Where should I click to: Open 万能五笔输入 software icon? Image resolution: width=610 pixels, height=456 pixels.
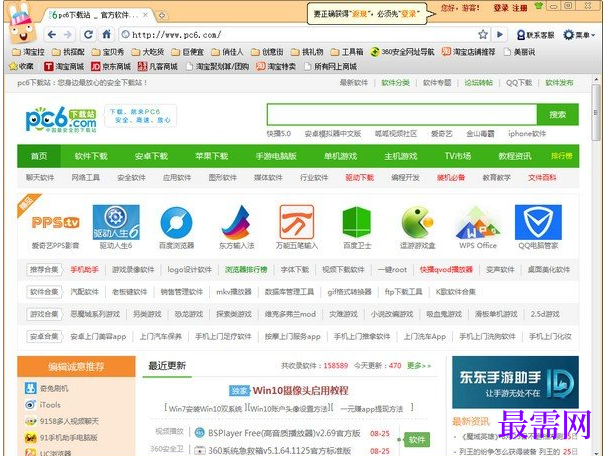[296, 222]
